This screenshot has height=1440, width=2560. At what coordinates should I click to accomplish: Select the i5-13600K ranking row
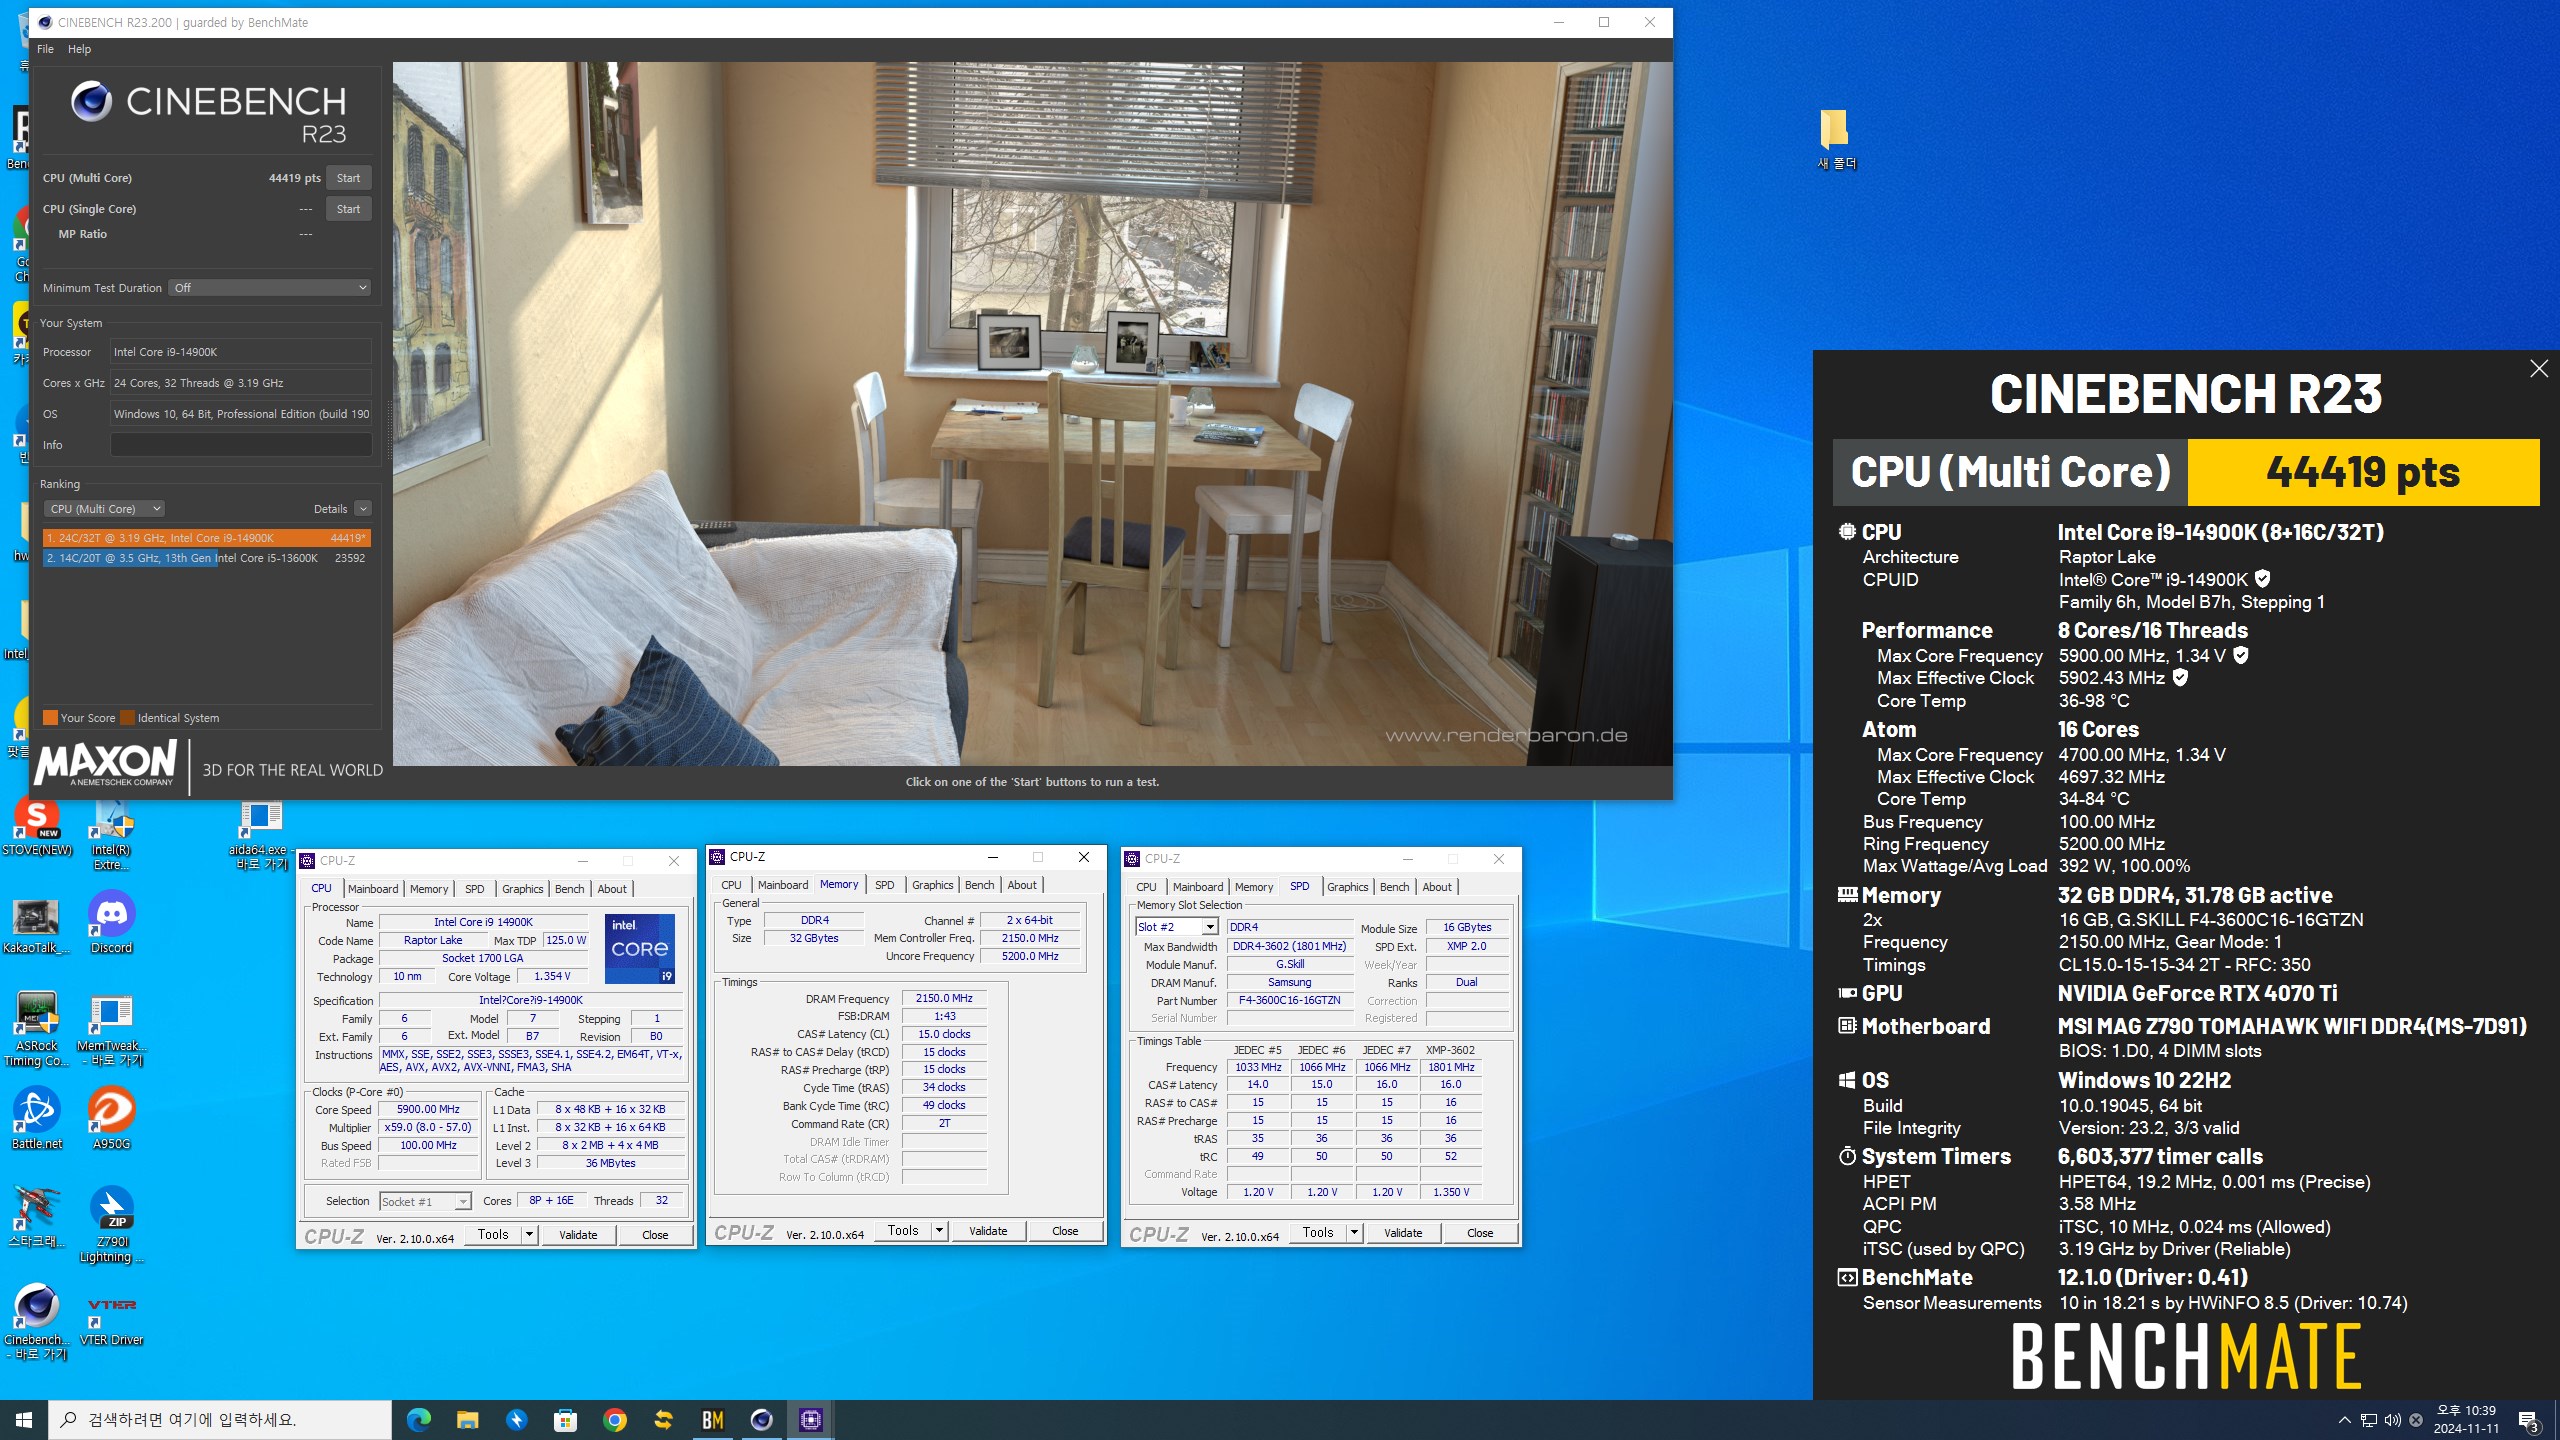tap(206, 558)
